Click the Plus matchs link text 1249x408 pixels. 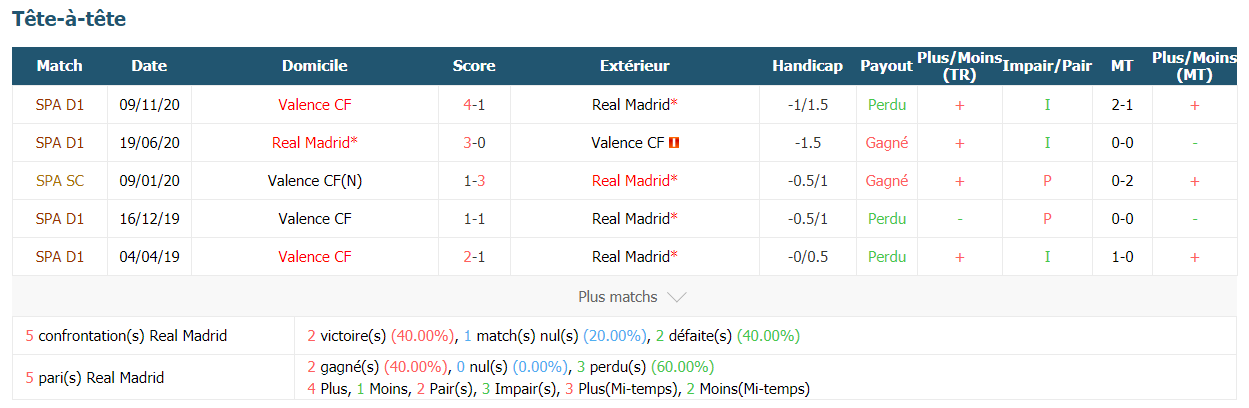[618, 297]
